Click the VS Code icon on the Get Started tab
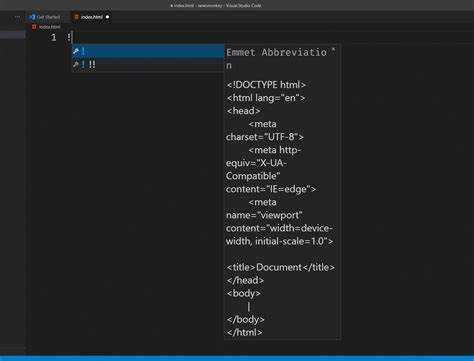 (x=32, y=17)
